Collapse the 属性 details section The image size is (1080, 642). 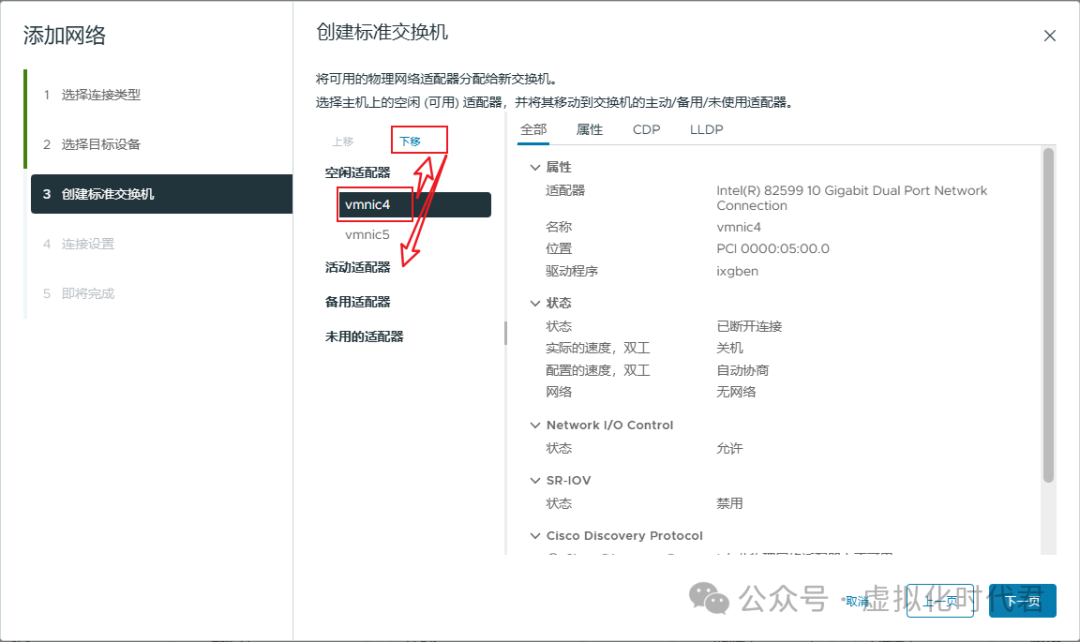coord(535,166)
